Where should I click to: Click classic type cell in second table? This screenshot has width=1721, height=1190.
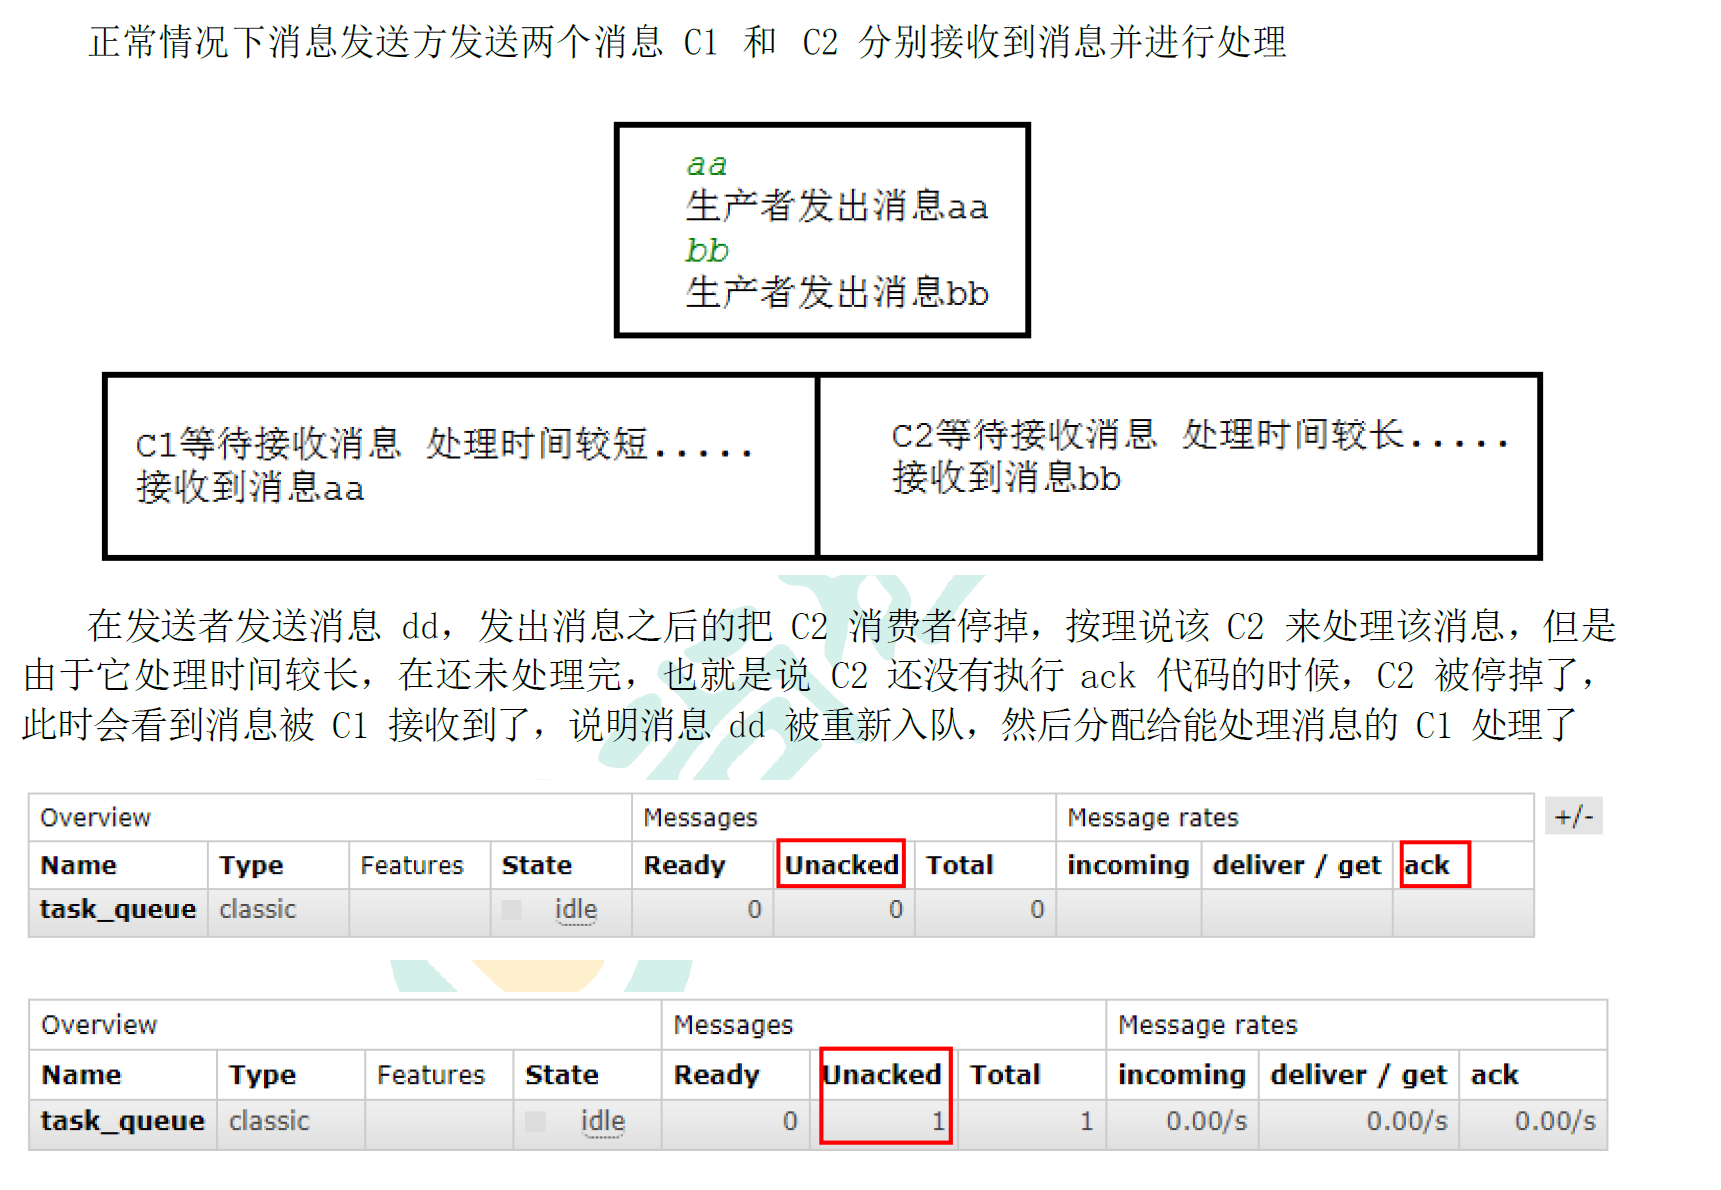coord(269,1121)
